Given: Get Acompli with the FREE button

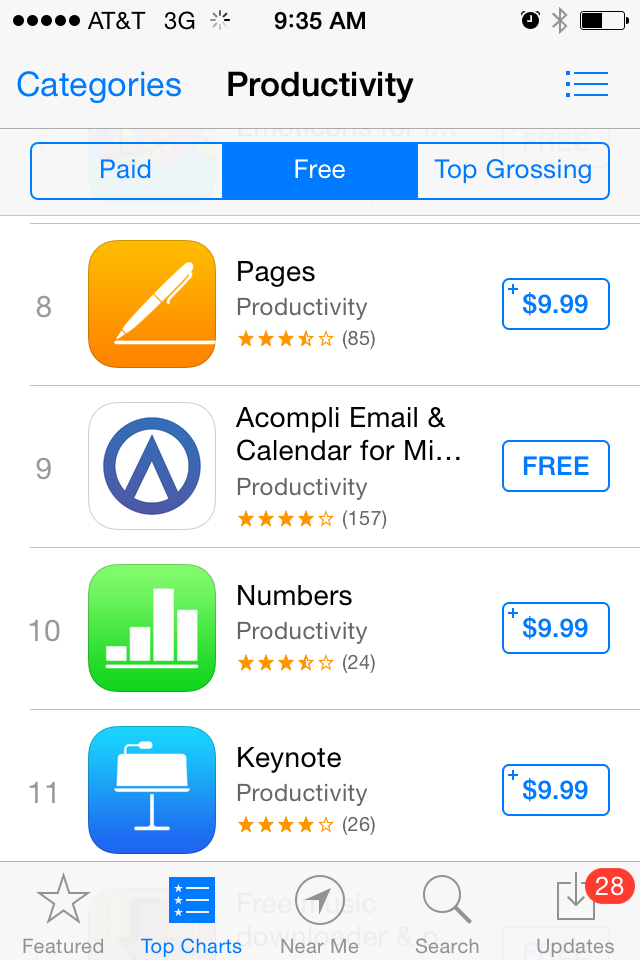Looking at the screenshot, I should click(x=555, y=466).
